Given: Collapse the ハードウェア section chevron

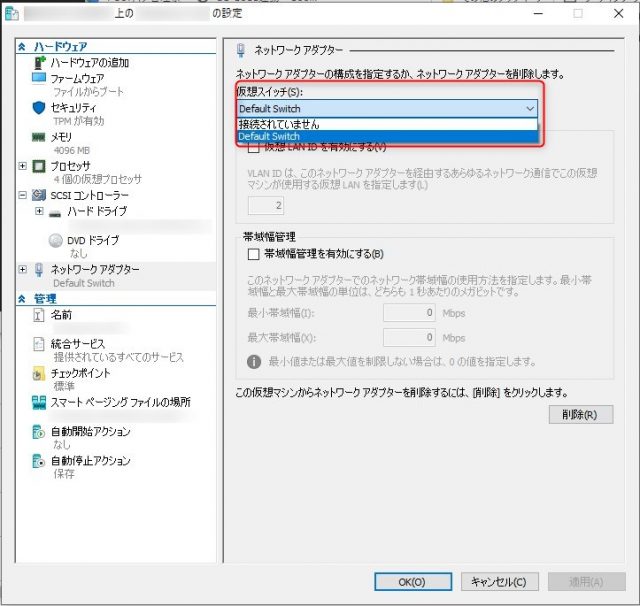Looking at the screenshot, I should click(x=22, y=47).
